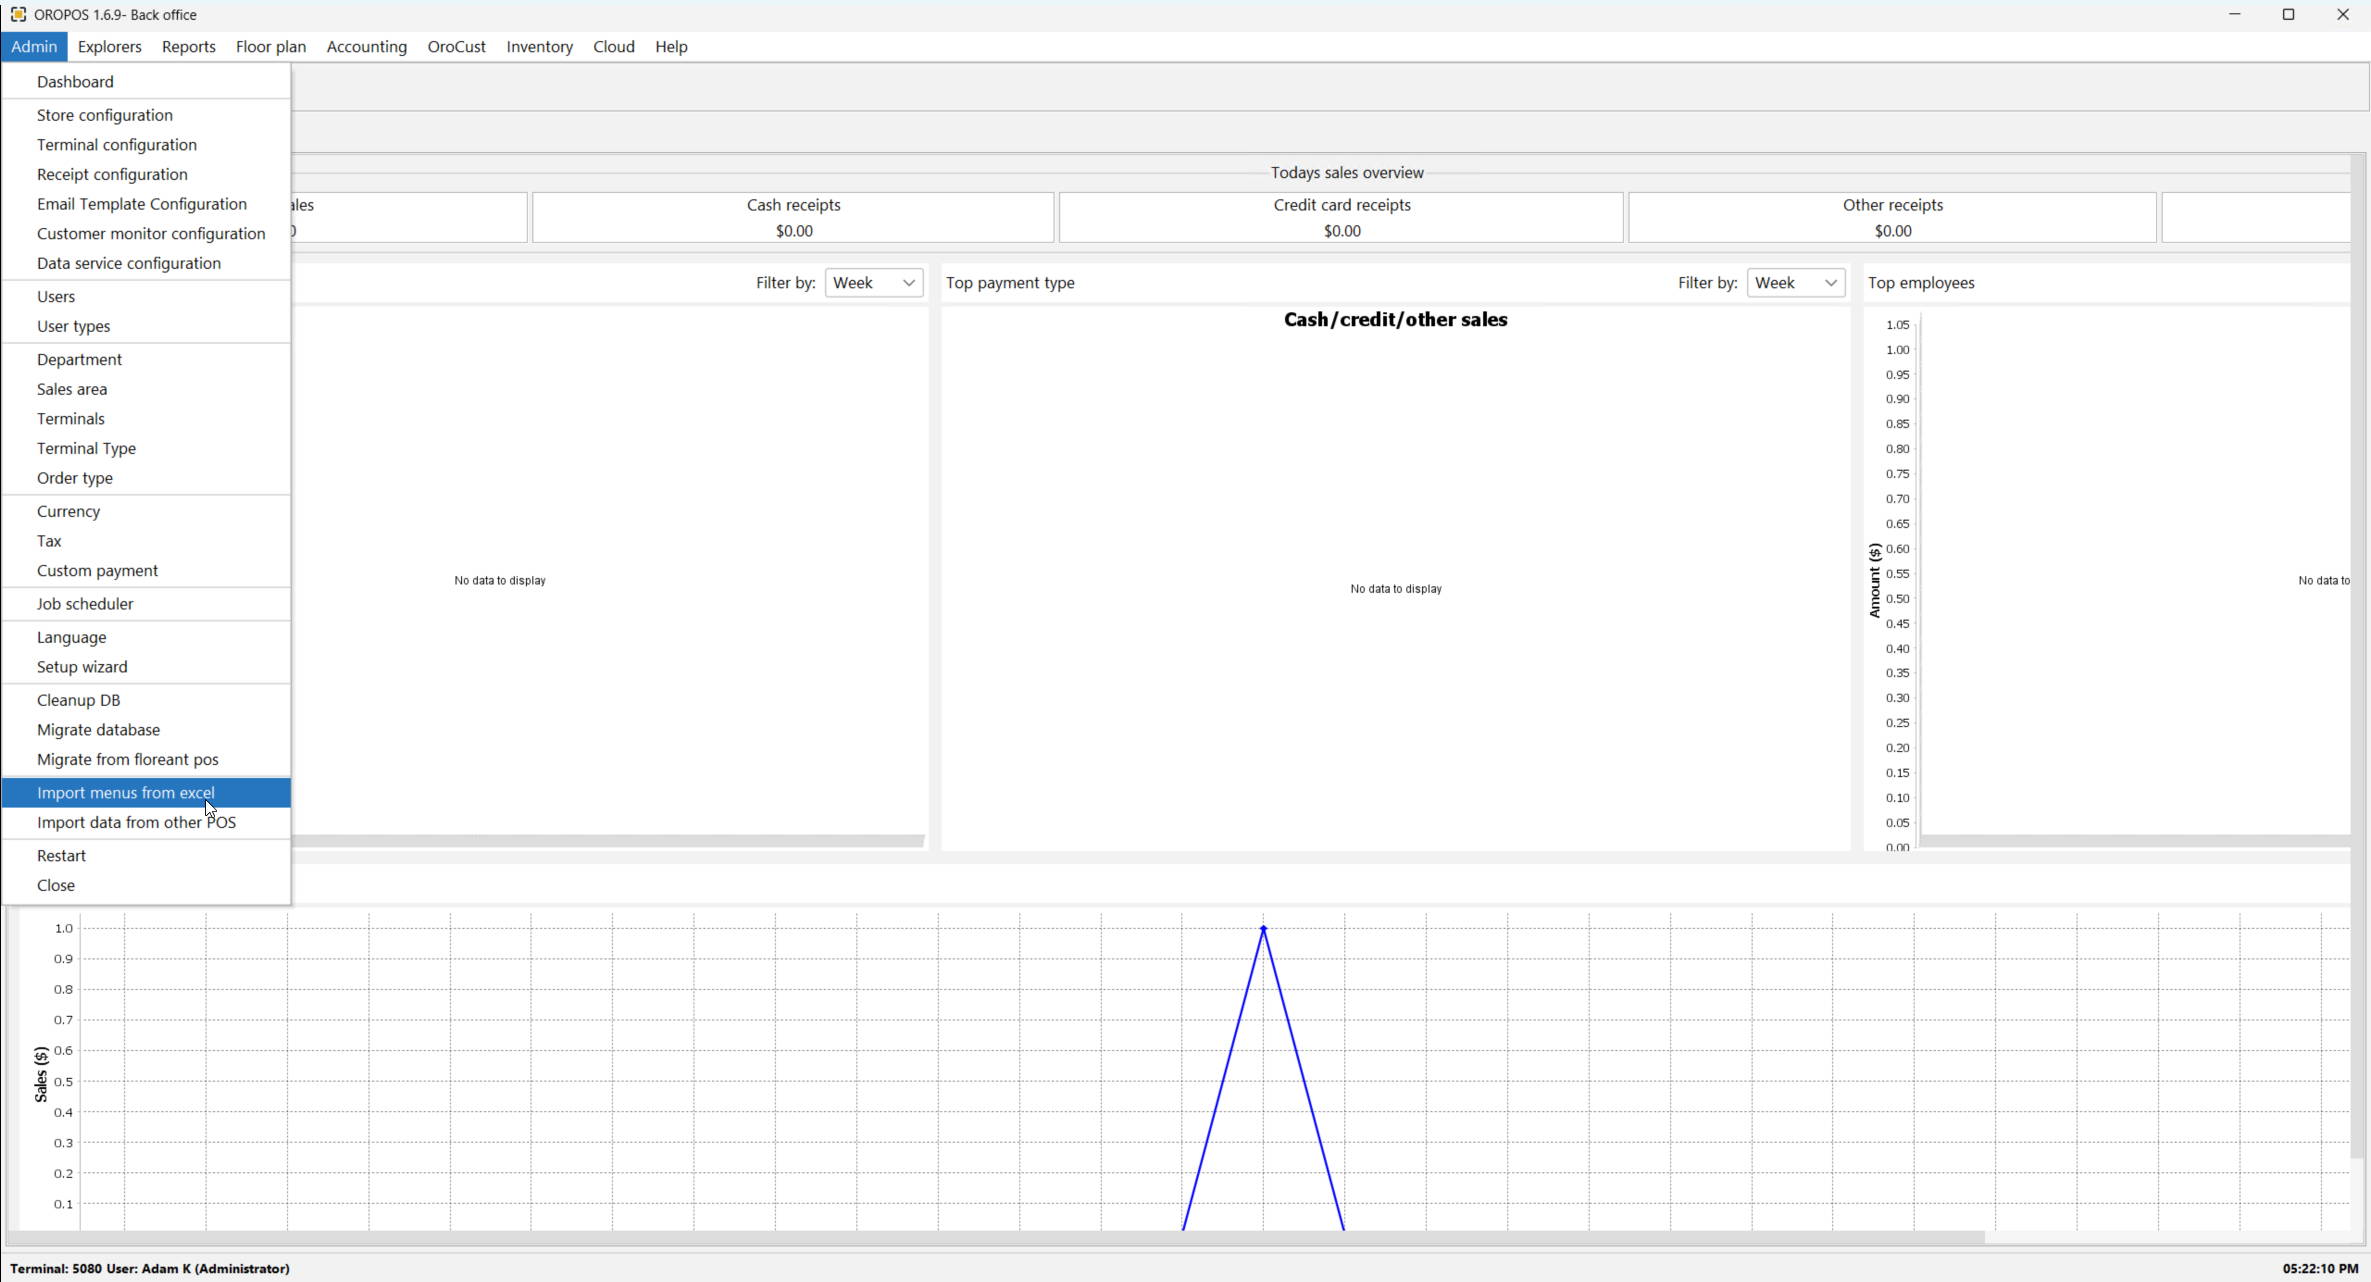Click the sales chart horizontal scrollbar
The height and width of the screenshot is (1282, 2371).
[x=995, y=1237]
